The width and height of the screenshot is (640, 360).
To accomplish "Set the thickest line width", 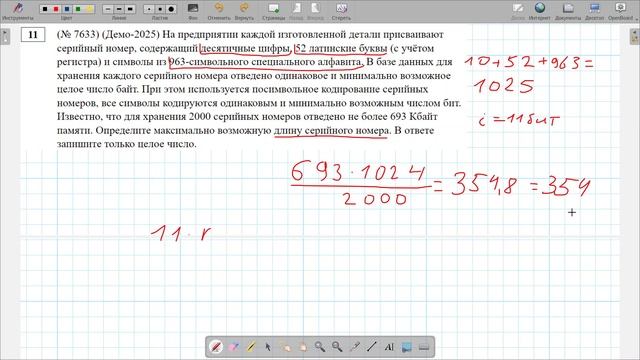I will (130, 9).
